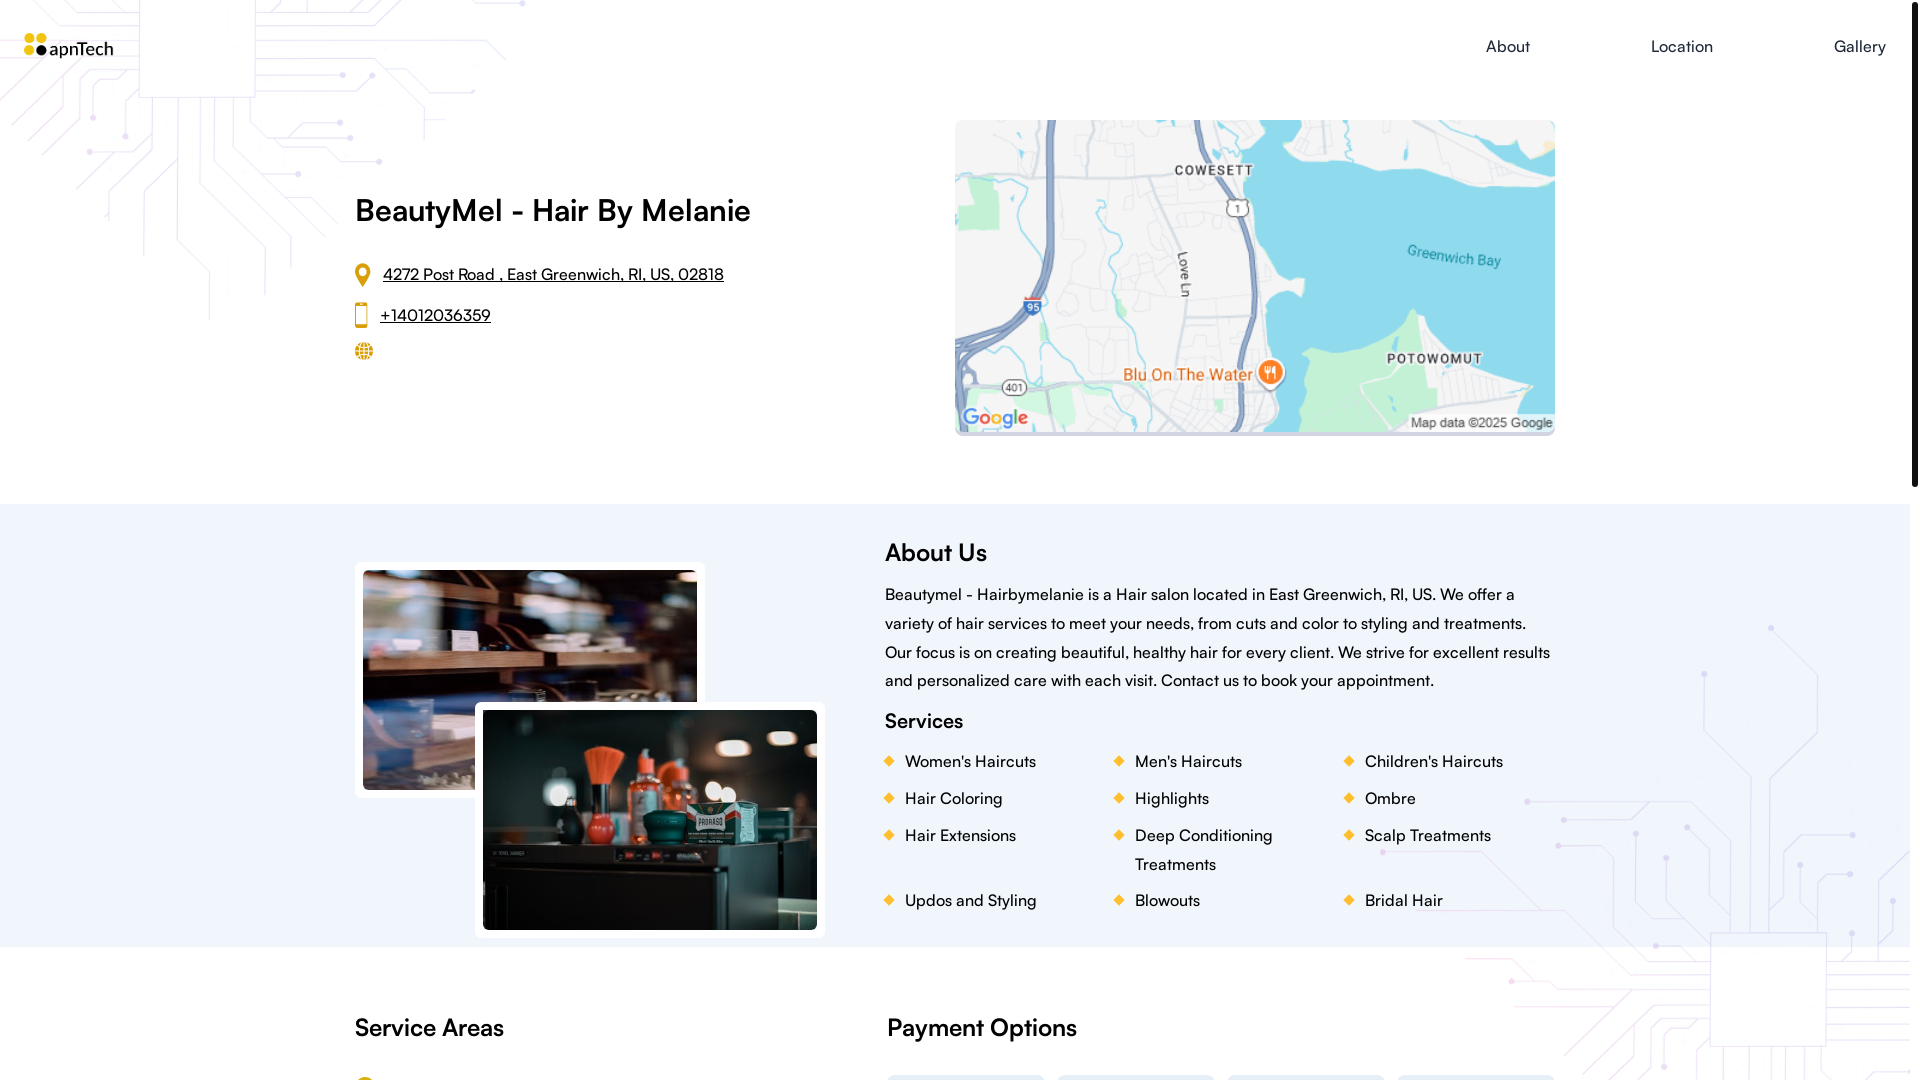Open the Location nav item
This screenshot has width=1920, height=1080.
tap(1681, 47)
